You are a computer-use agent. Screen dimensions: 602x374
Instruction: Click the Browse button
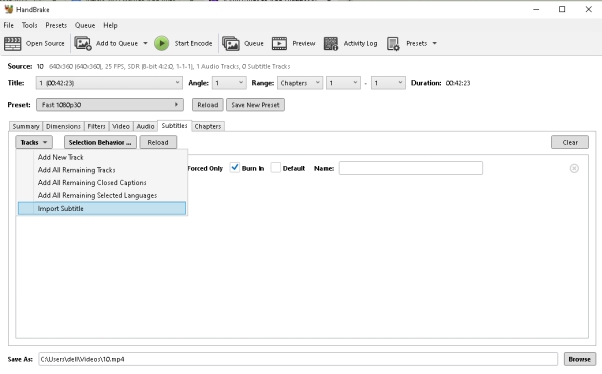580,359
